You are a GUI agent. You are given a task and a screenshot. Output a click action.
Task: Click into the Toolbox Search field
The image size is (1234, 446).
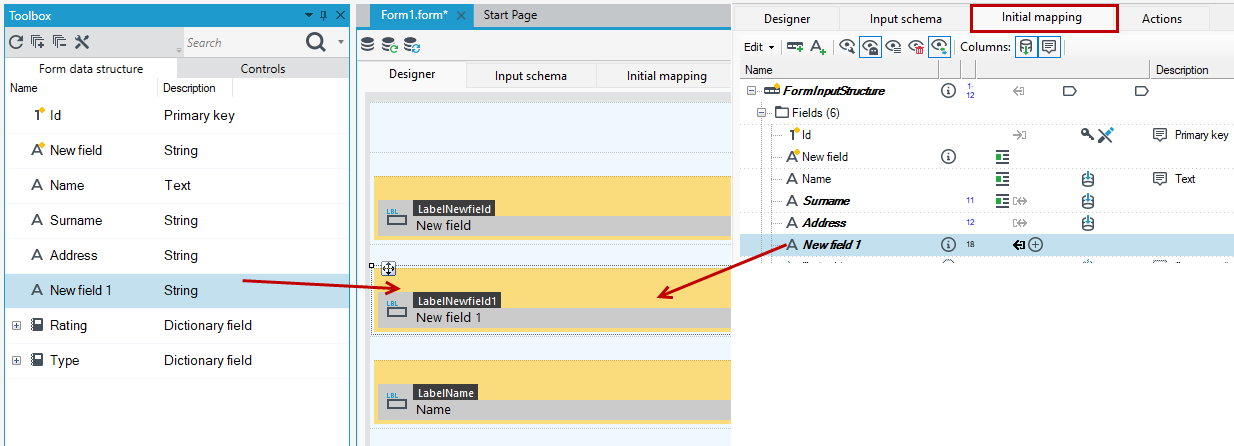(242, 43)
